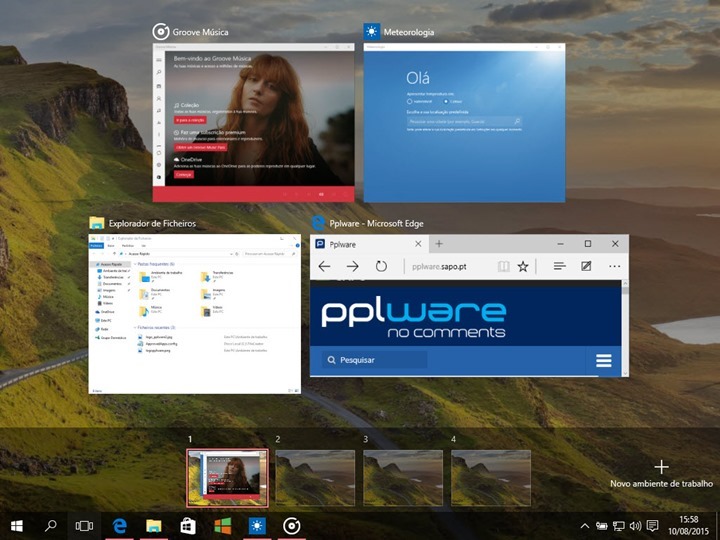Image resolution: width=720 pixels, height=540 pixels.
Task: Click the search magnifier in Meteorologia field
Action: coord(517,122)
